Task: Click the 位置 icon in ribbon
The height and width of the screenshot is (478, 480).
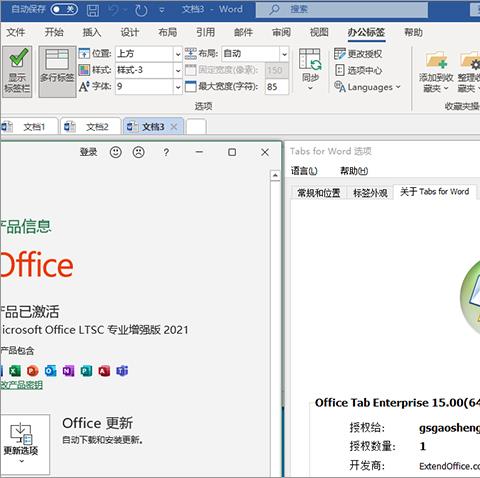Action: point(84,54)
